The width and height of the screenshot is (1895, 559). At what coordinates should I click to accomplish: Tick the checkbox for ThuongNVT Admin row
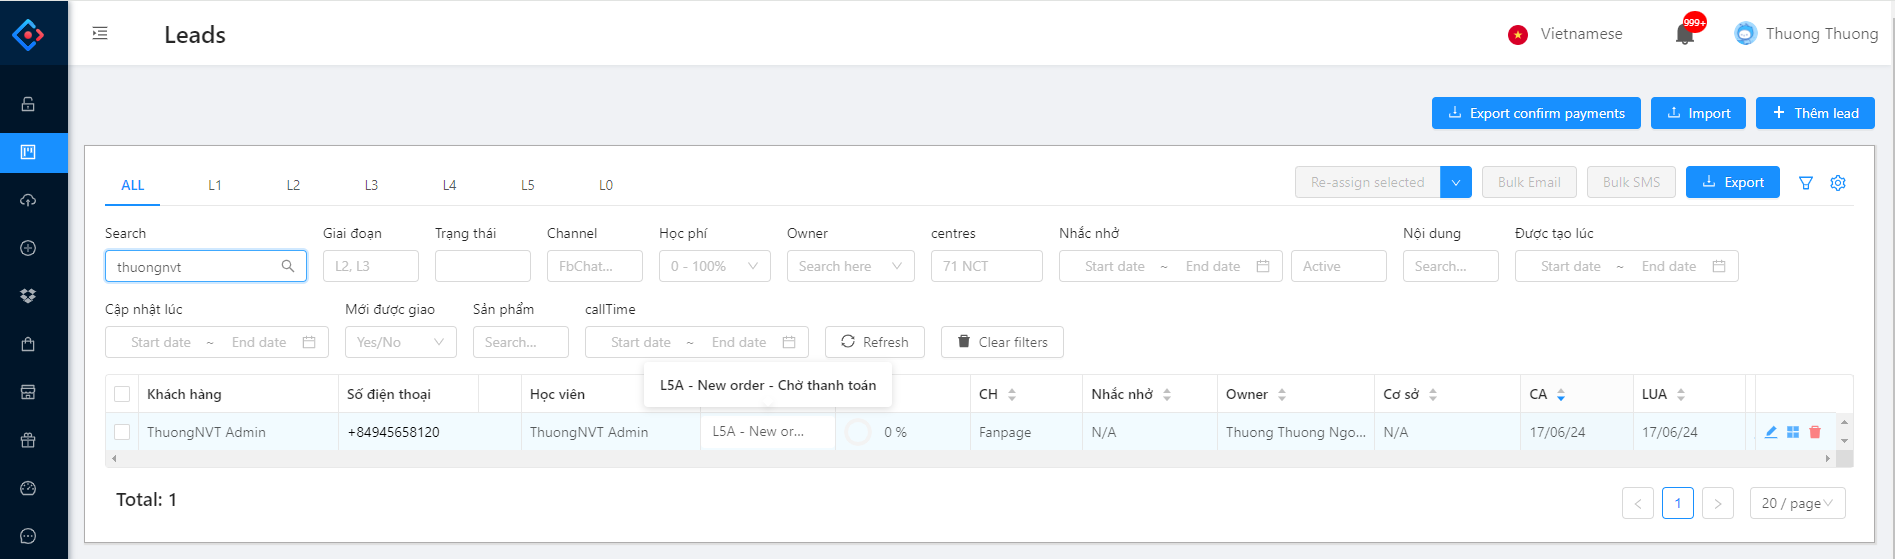pyautogui.click(x=122, y=432)
